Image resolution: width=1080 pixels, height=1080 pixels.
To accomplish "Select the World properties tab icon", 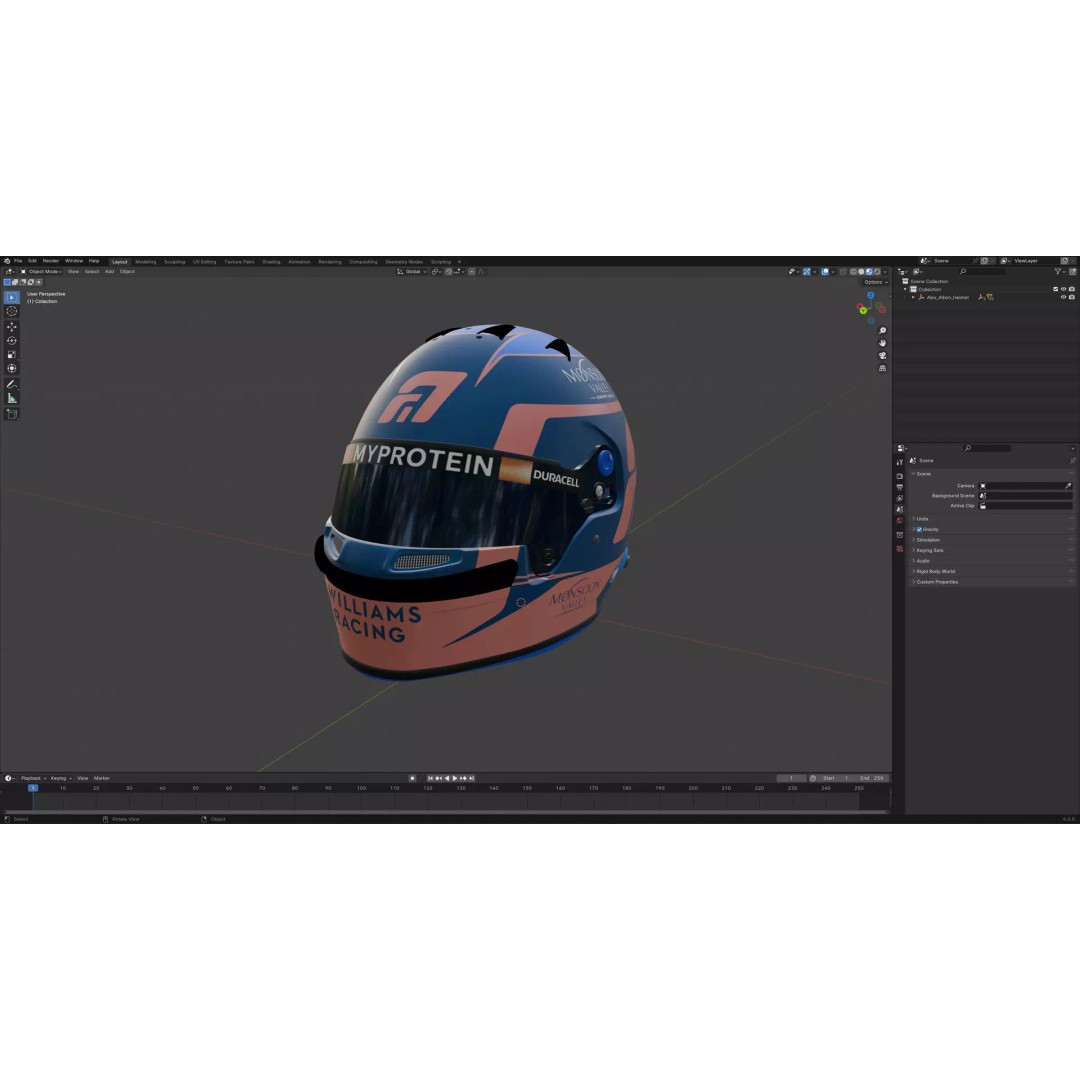I will coord(901,518).
